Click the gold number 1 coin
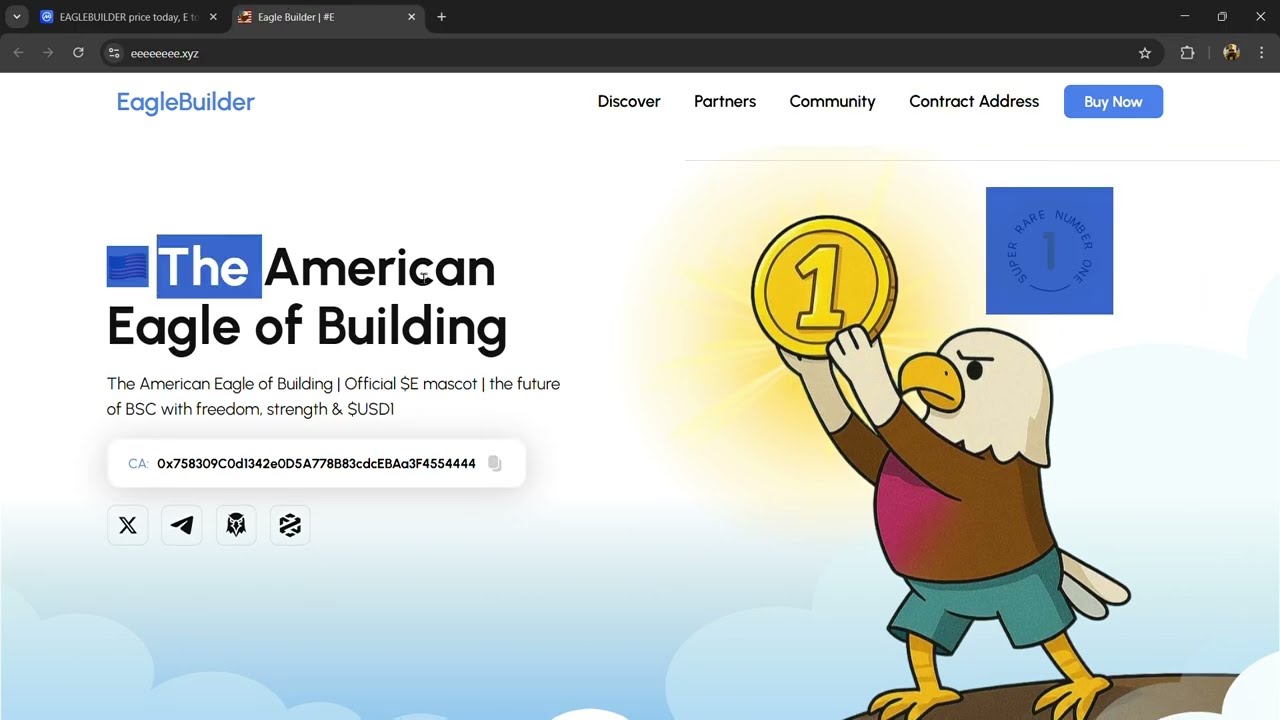 [x=824, y=287]
